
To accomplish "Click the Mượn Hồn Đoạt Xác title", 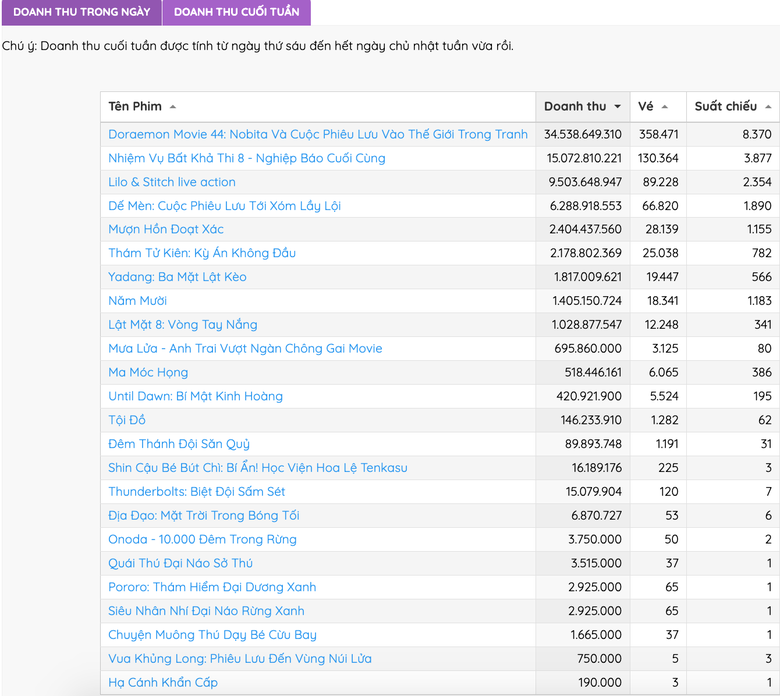I will pos(166,229).
